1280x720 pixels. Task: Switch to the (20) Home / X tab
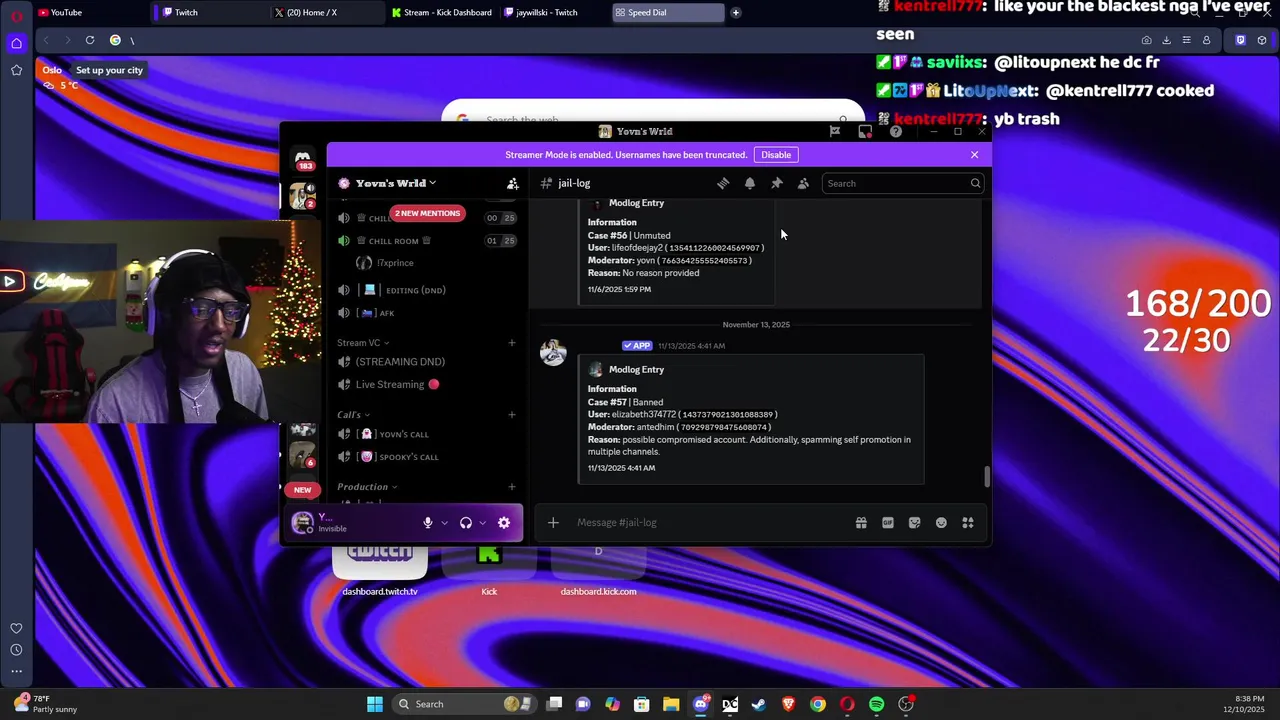[x=327, y=12]
